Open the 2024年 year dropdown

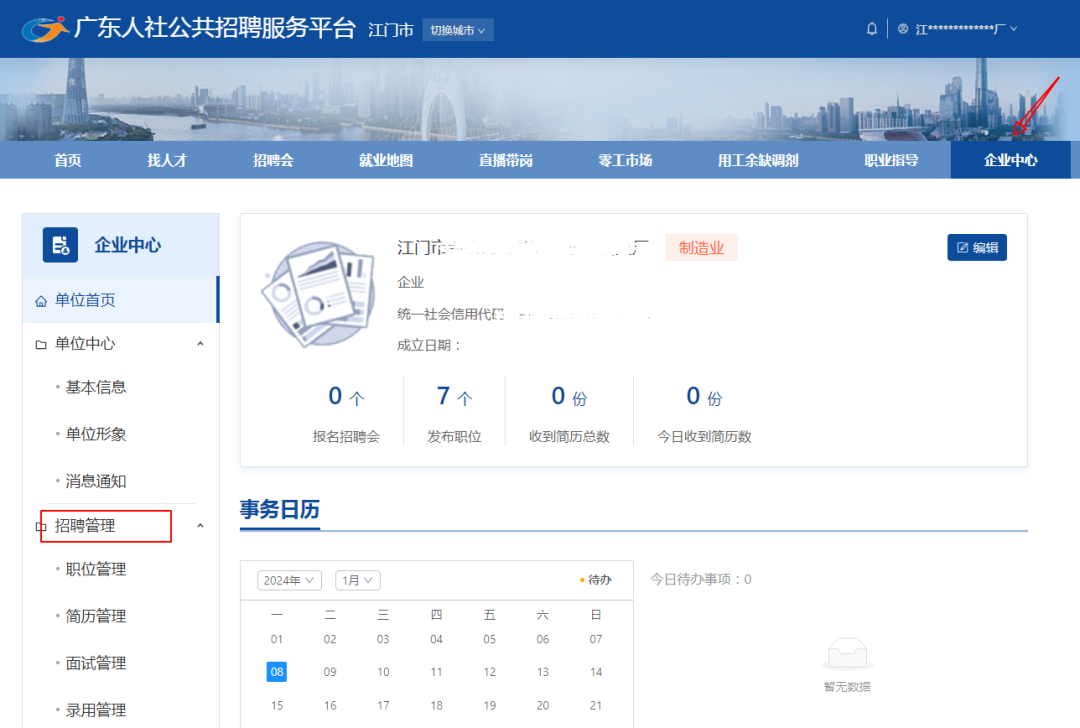click(289, 580)
